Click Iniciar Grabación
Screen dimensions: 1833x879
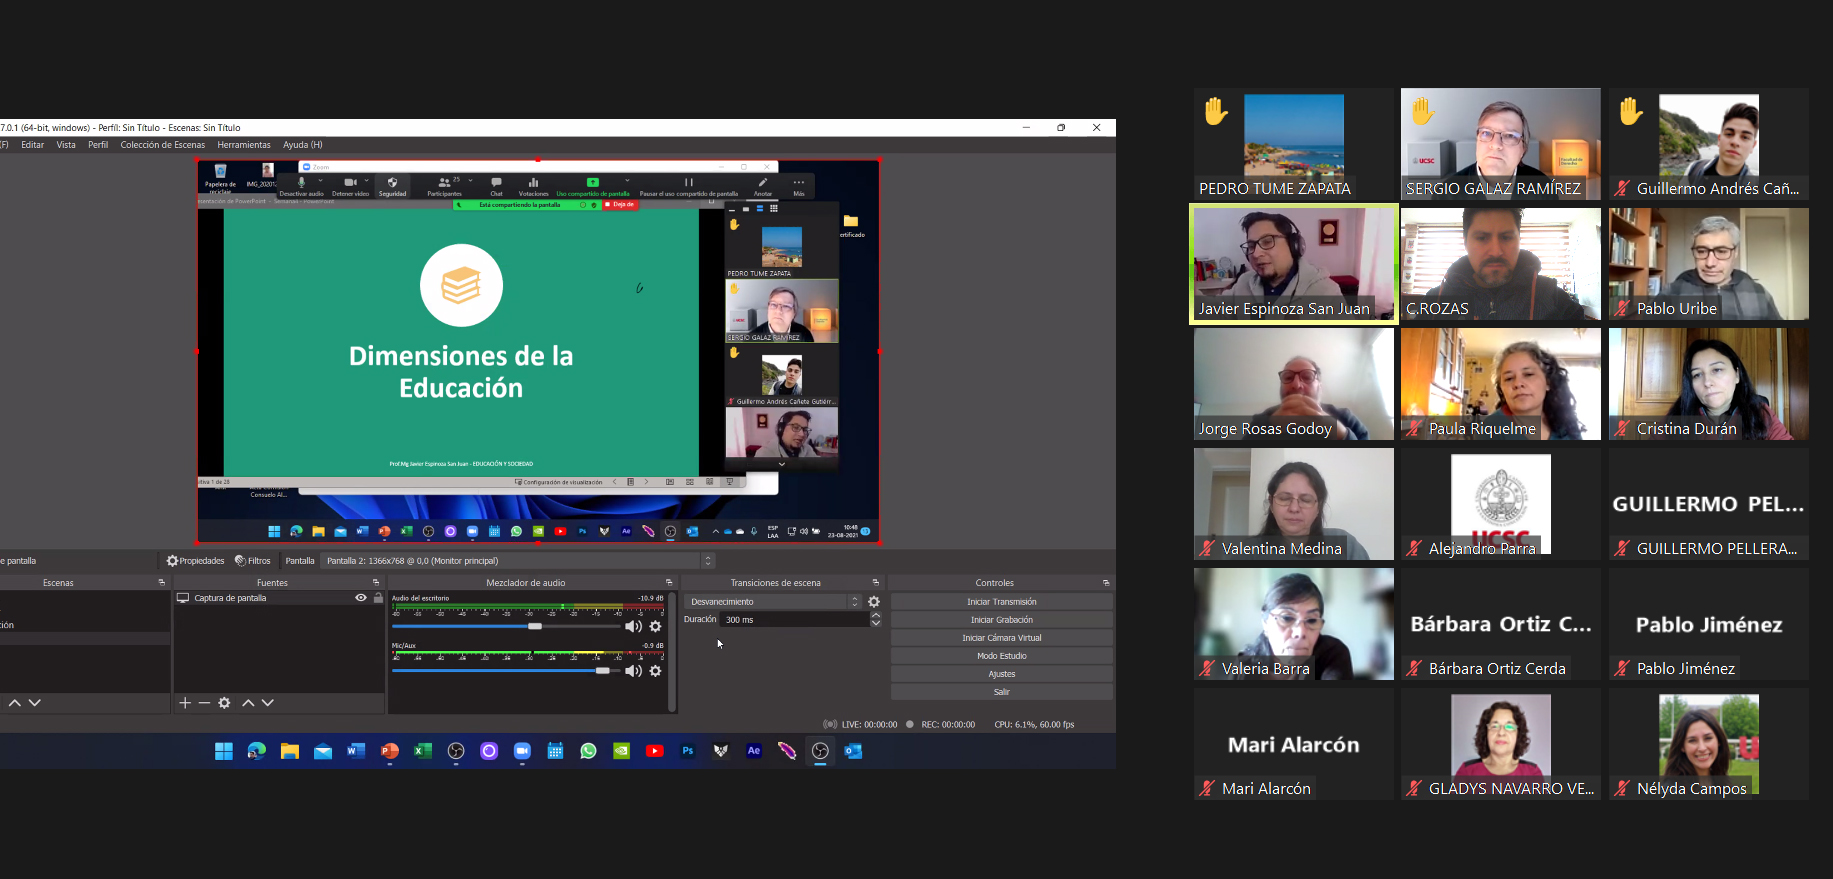(1002, 620)
